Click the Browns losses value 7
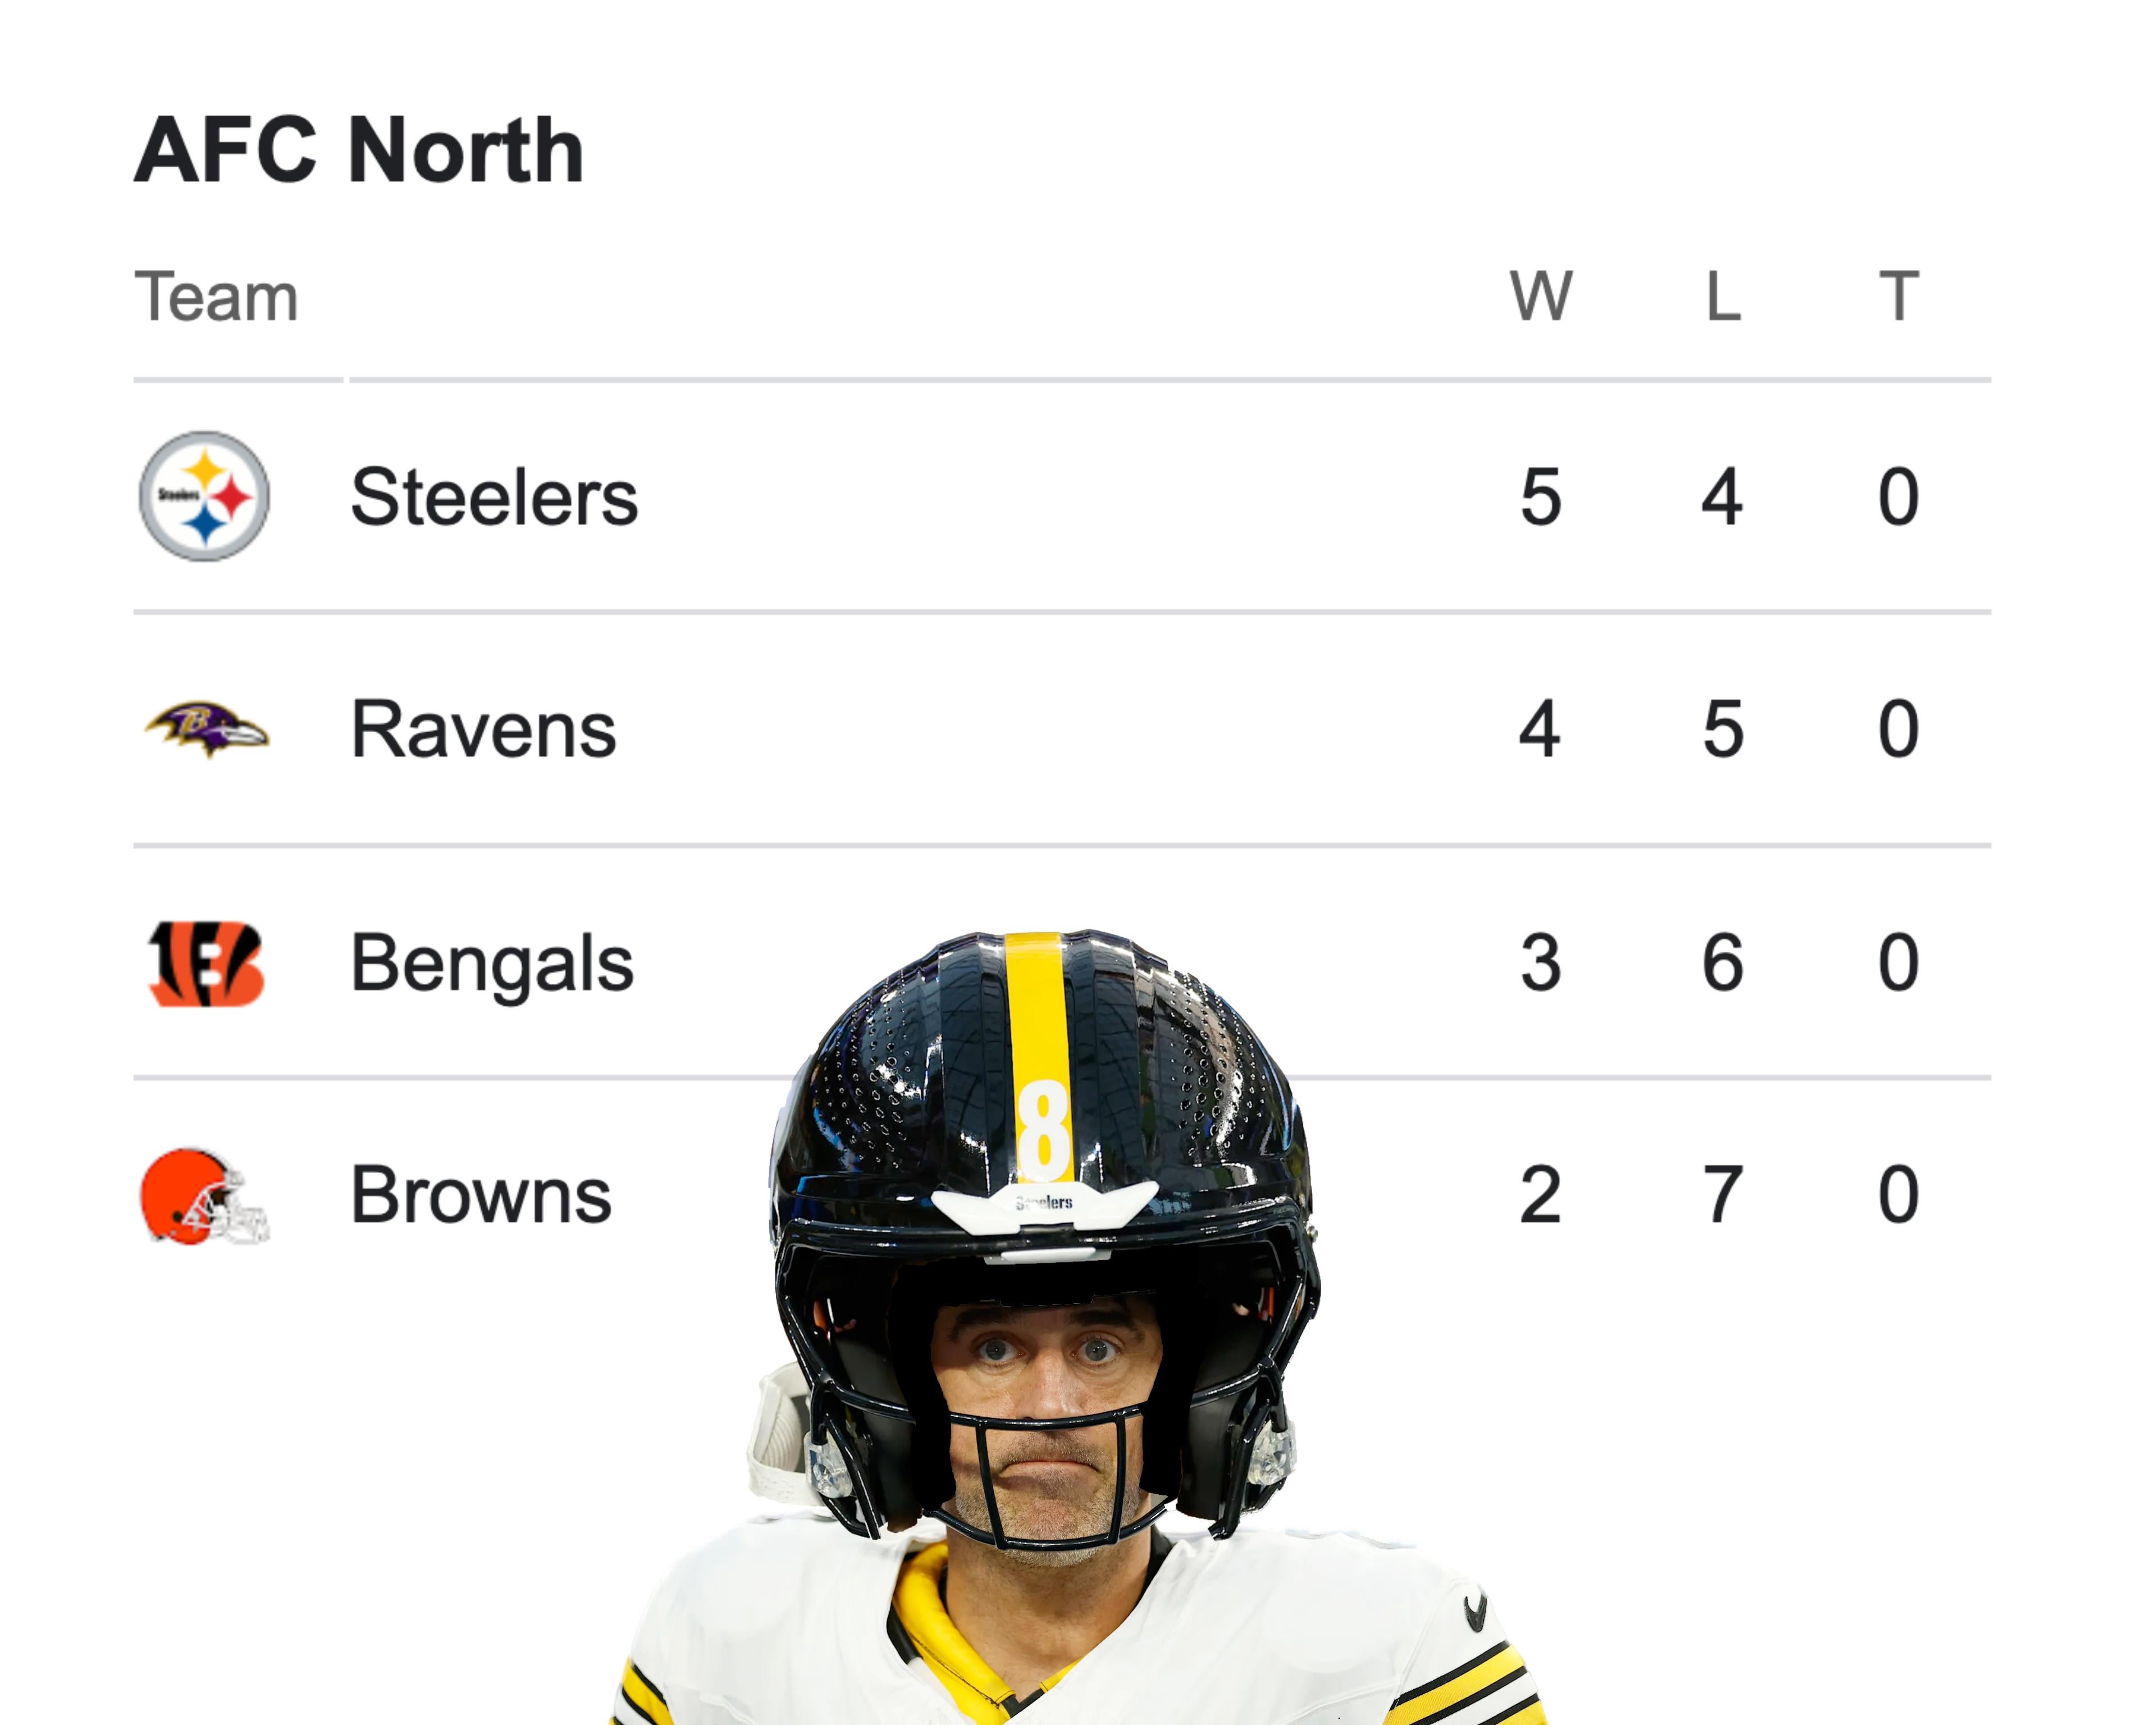The height and width of the screenshot is (1725, 2156). [x=1723, y=1195]
